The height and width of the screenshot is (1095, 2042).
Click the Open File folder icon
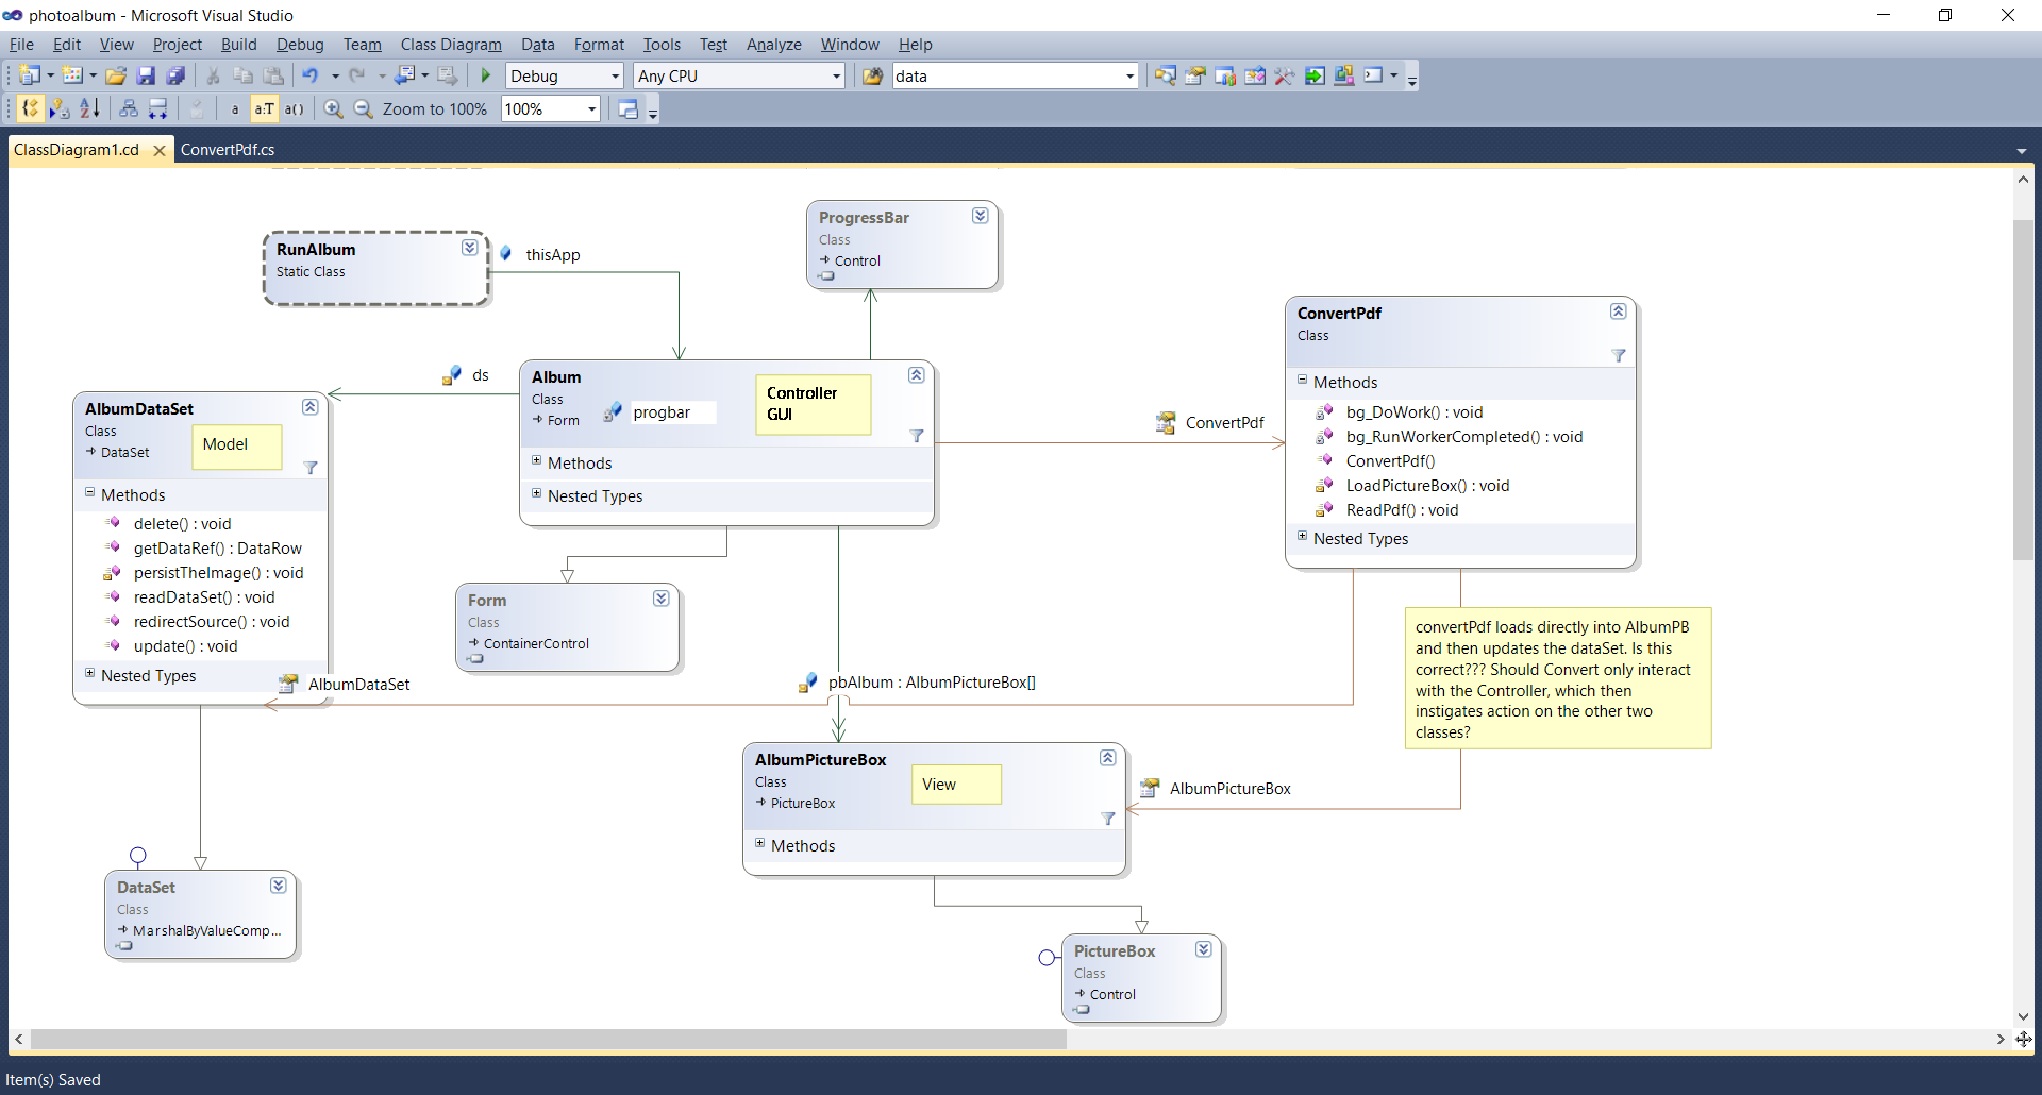click(116, 76)
